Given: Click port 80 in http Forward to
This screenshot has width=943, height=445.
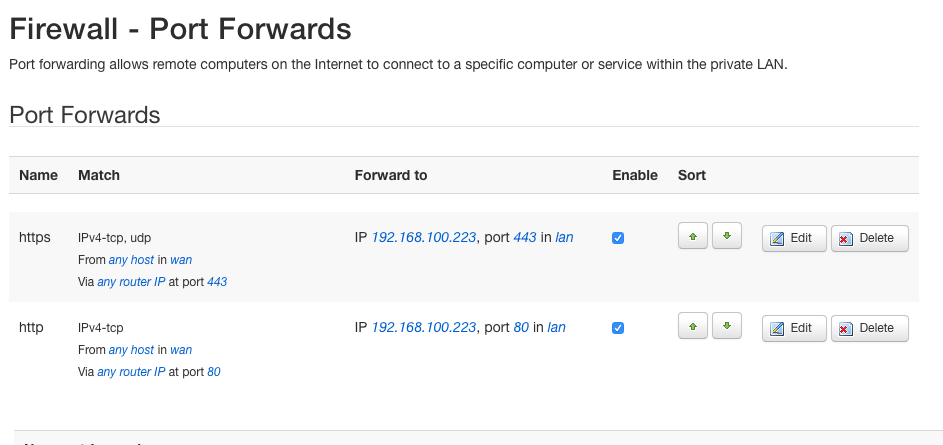Looking at the screenshot, I should (521, 327).
